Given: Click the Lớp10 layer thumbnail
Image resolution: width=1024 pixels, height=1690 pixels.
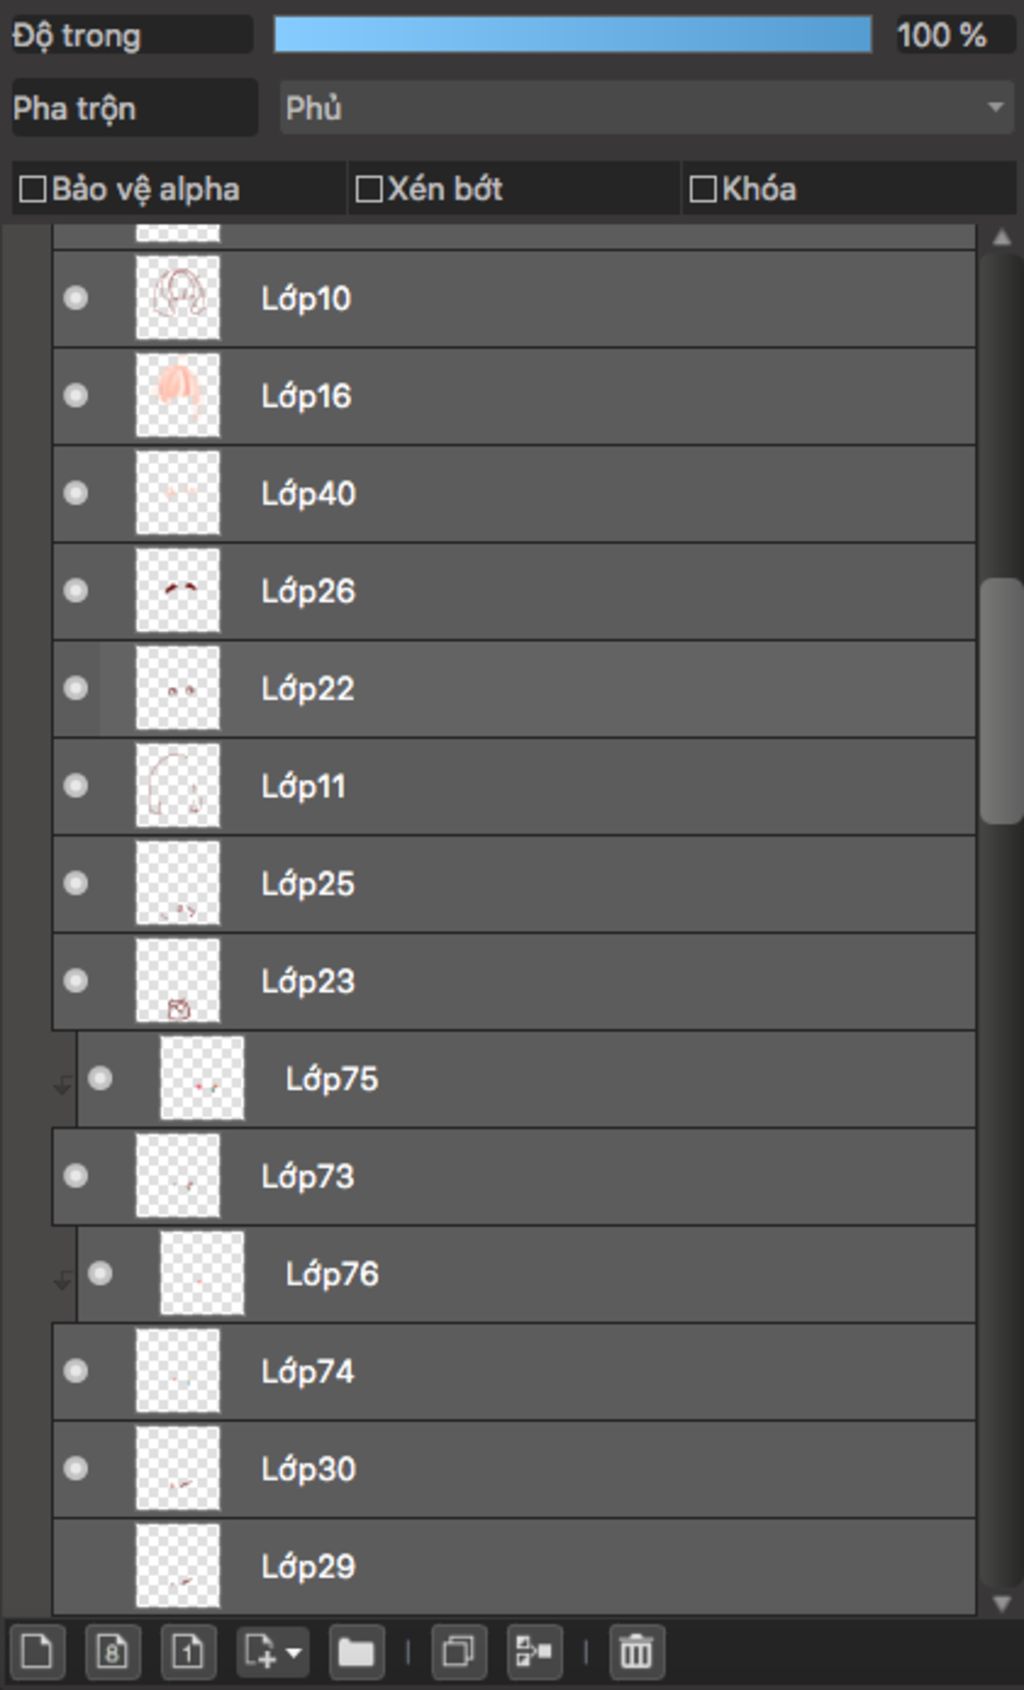Looking at the screenshot, I should tap(178, 298).
